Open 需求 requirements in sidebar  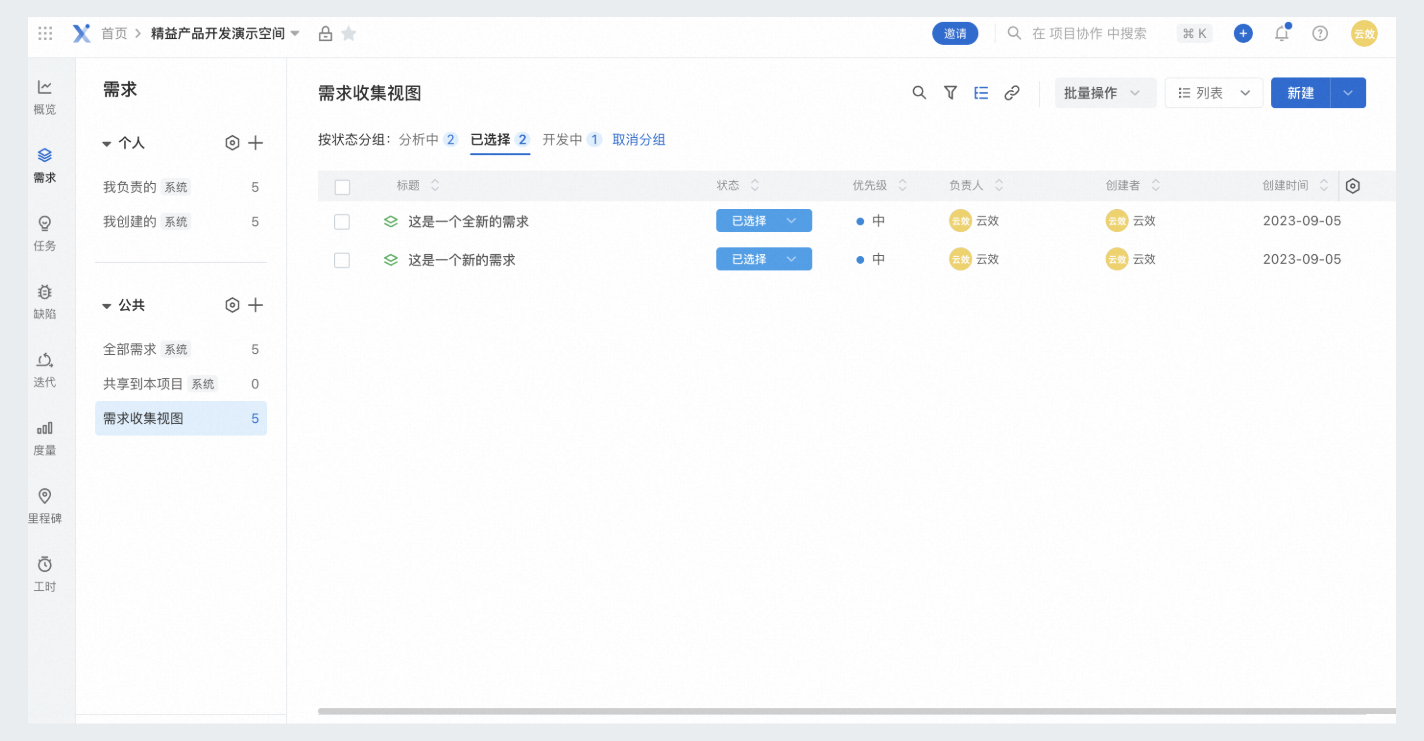[45, 165]
